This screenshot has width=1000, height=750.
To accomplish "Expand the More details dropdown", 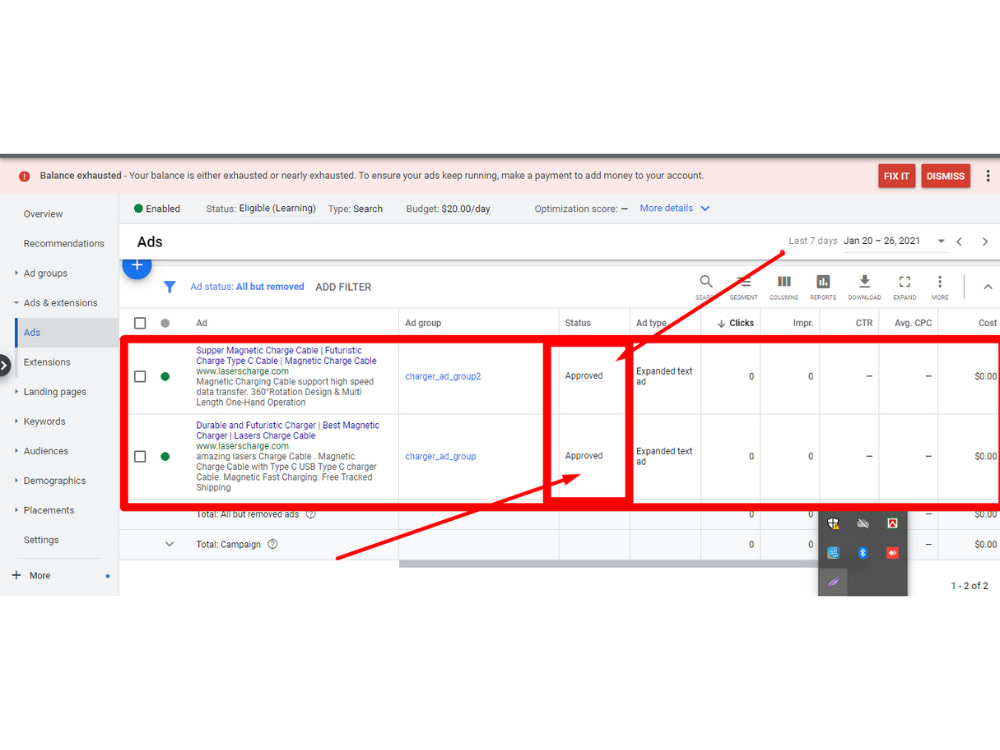I will (x=675, y=209).
